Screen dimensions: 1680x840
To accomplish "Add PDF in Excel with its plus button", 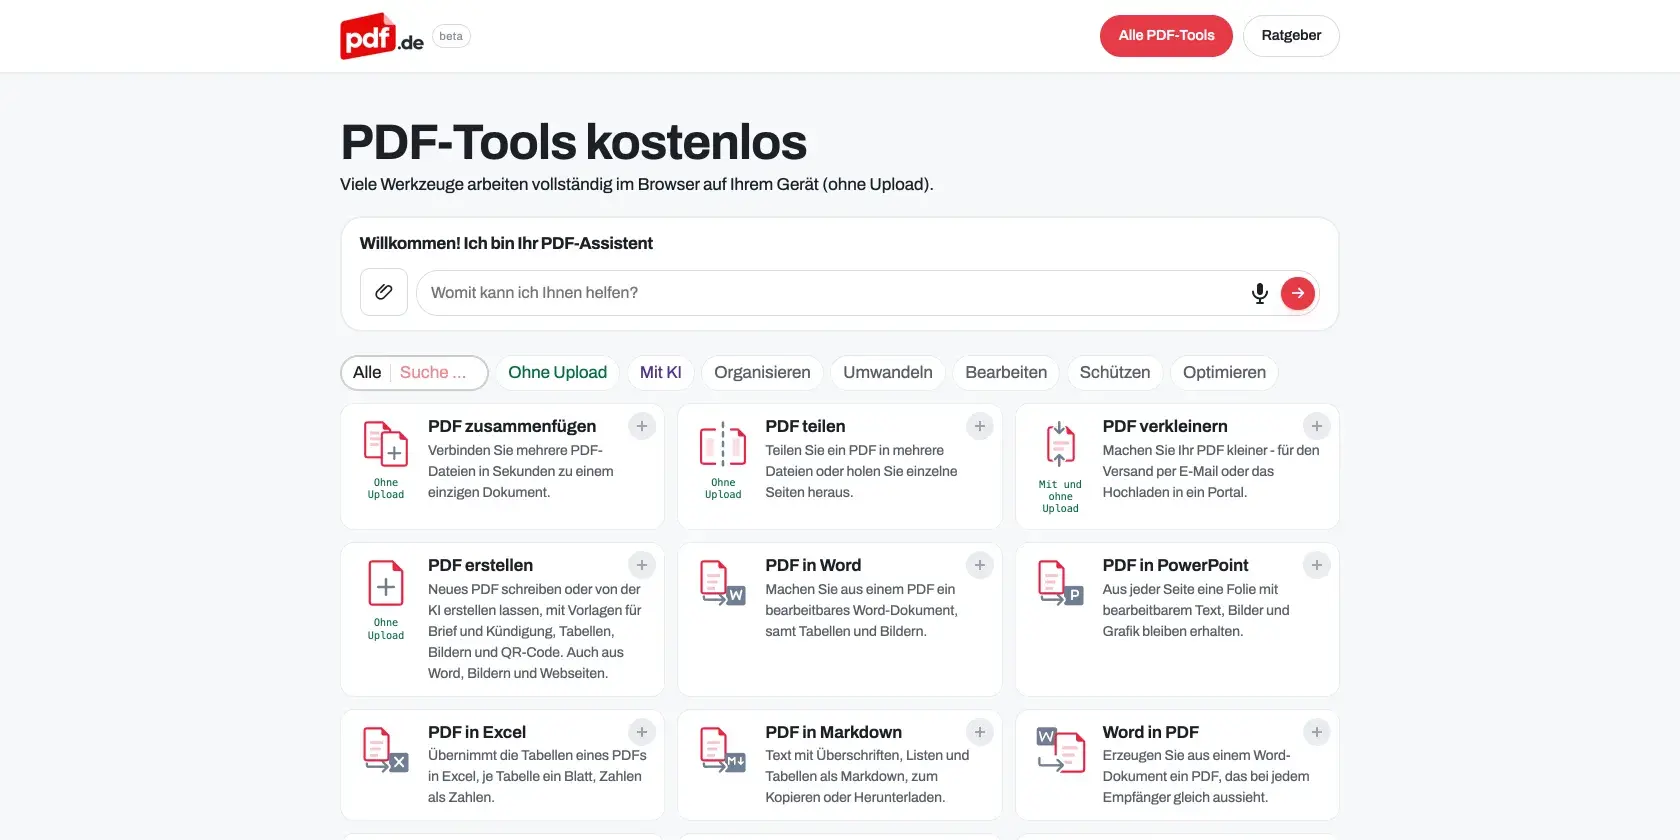I will coord(642,732).
